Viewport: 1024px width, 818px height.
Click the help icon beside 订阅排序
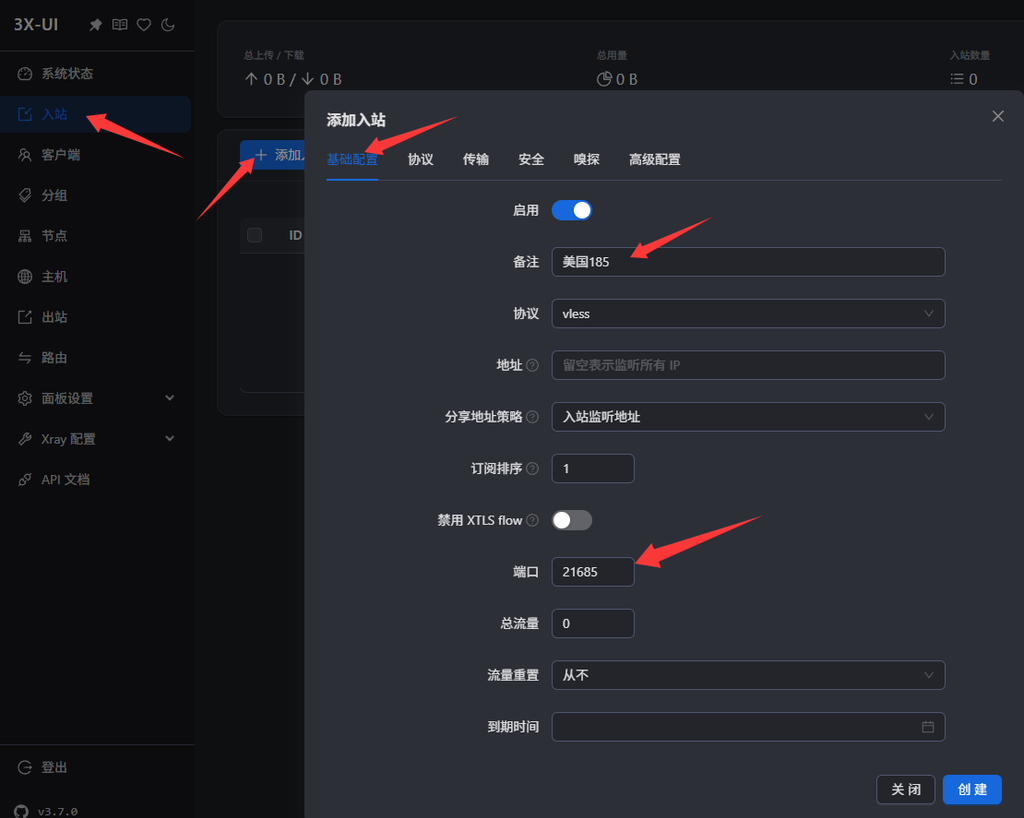click(x=532, y=468)
